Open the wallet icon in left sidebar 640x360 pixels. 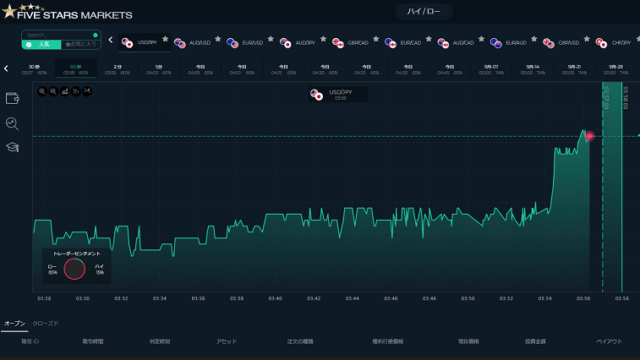pos(12,98)
